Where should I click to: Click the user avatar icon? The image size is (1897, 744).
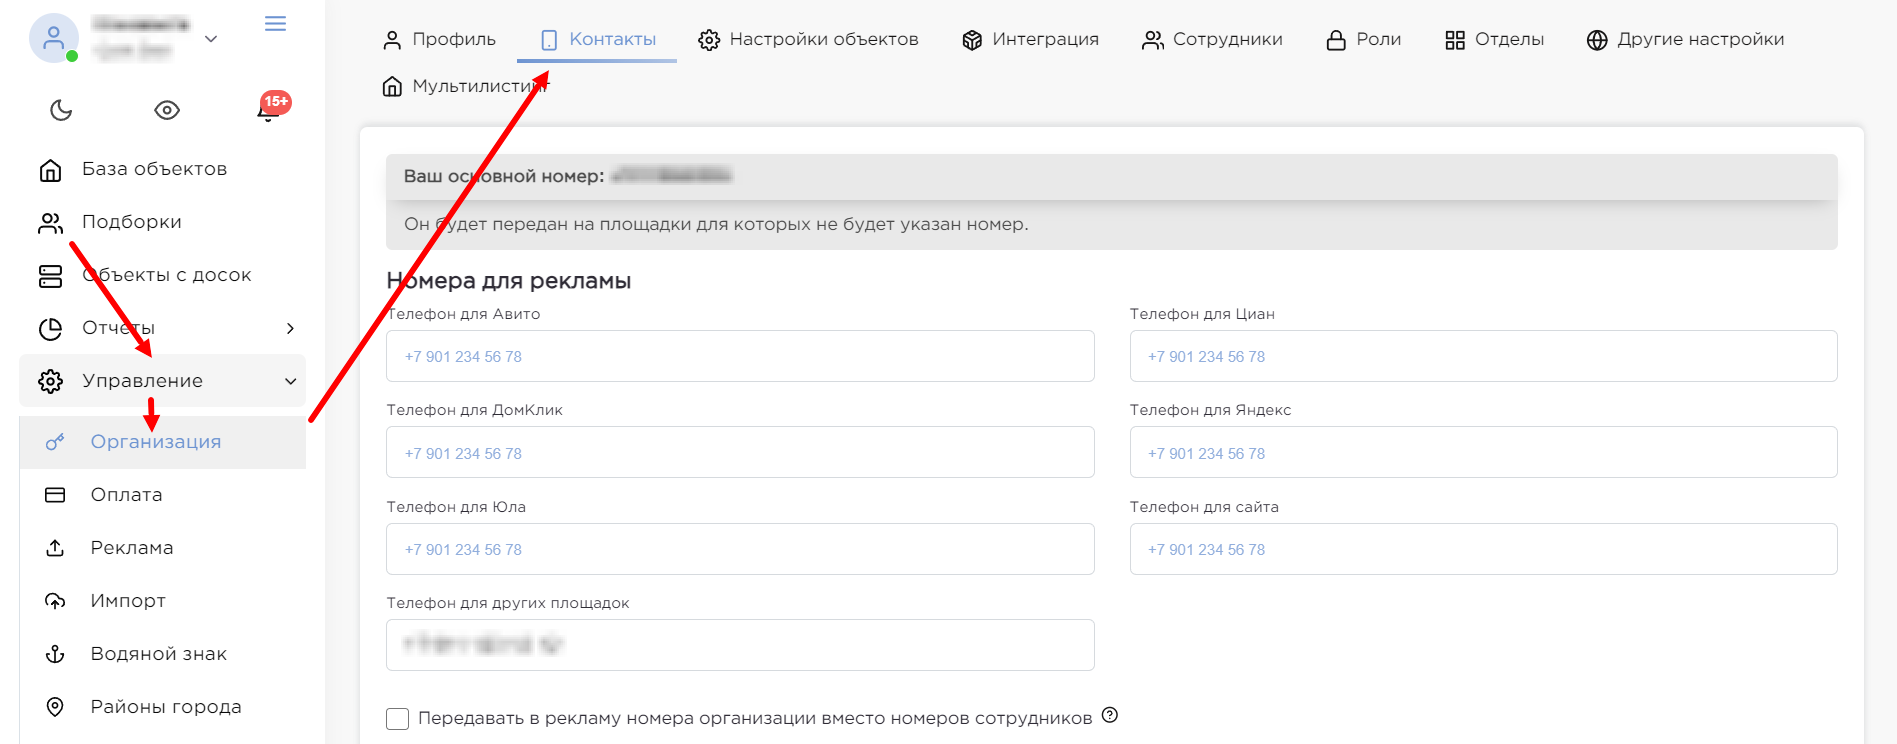tap(54, 38)
